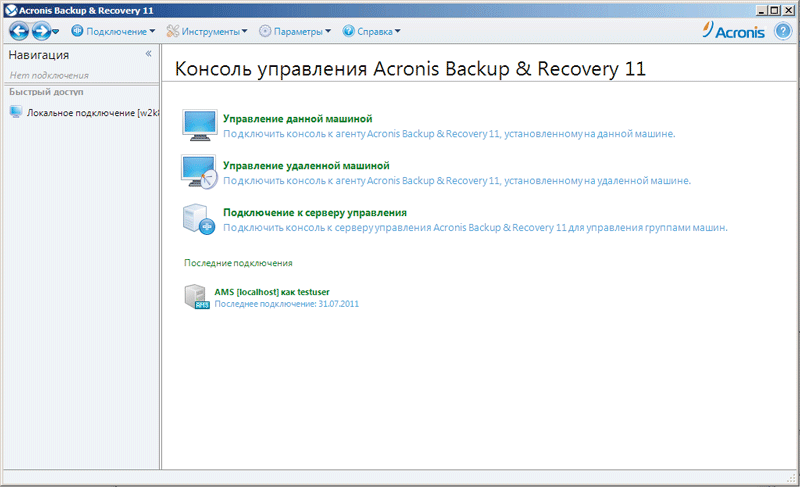
Task: Click the Управление данной машиной link
Action: 297,118
